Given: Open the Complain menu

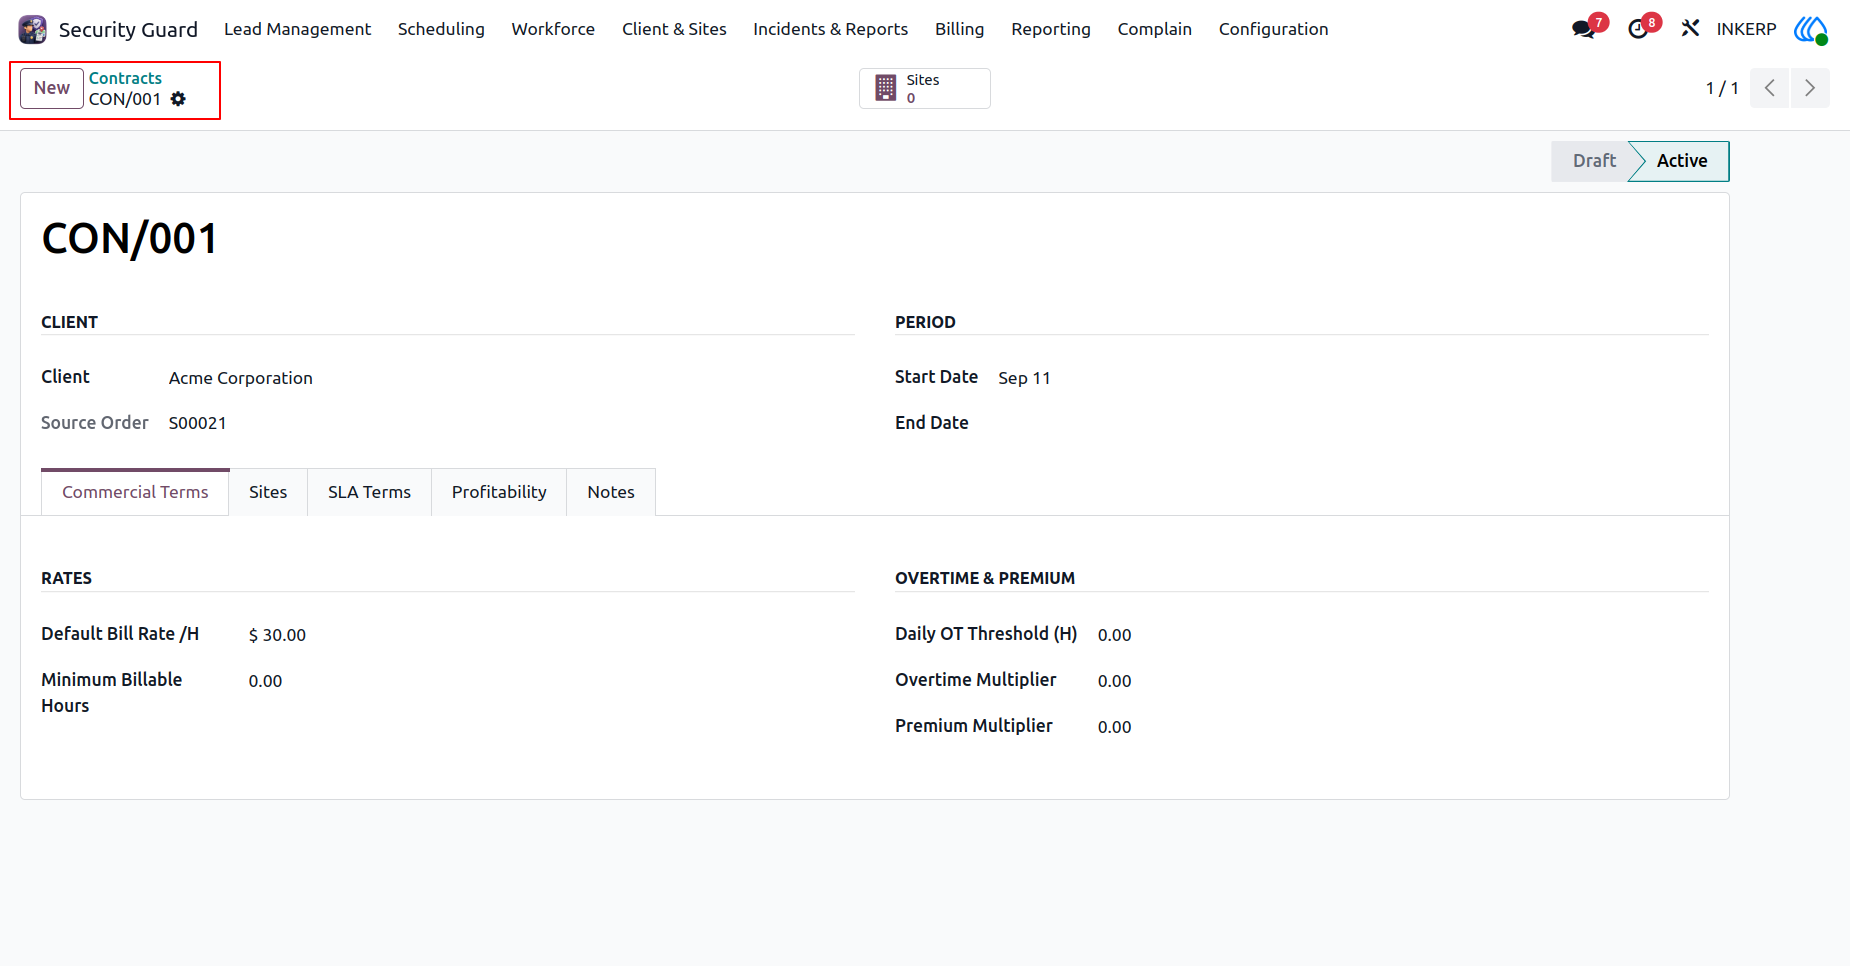Looking at the screenshot, I should coord(1154,29).
